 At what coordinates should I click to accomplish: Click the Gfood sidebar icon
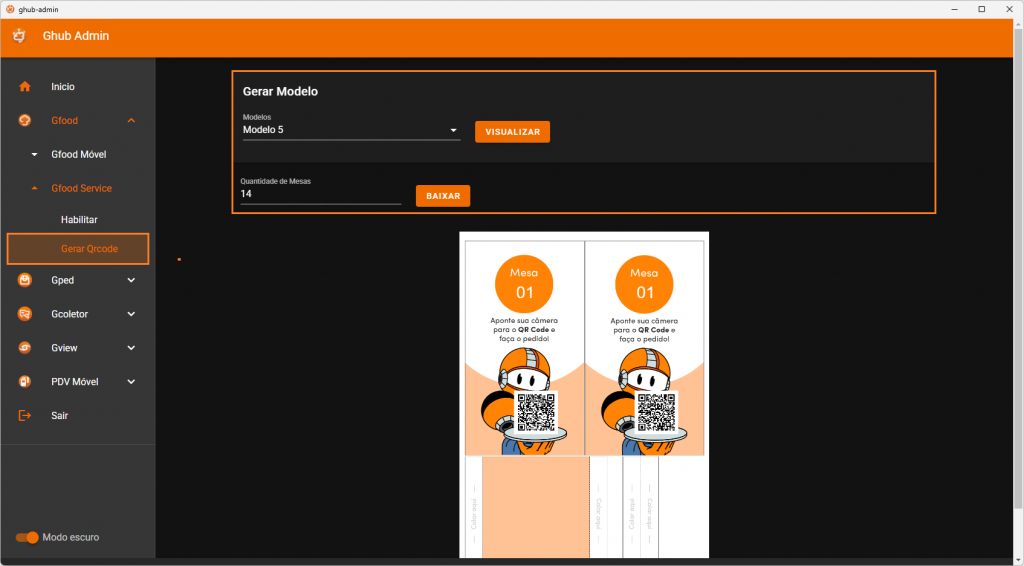(25, 121)
